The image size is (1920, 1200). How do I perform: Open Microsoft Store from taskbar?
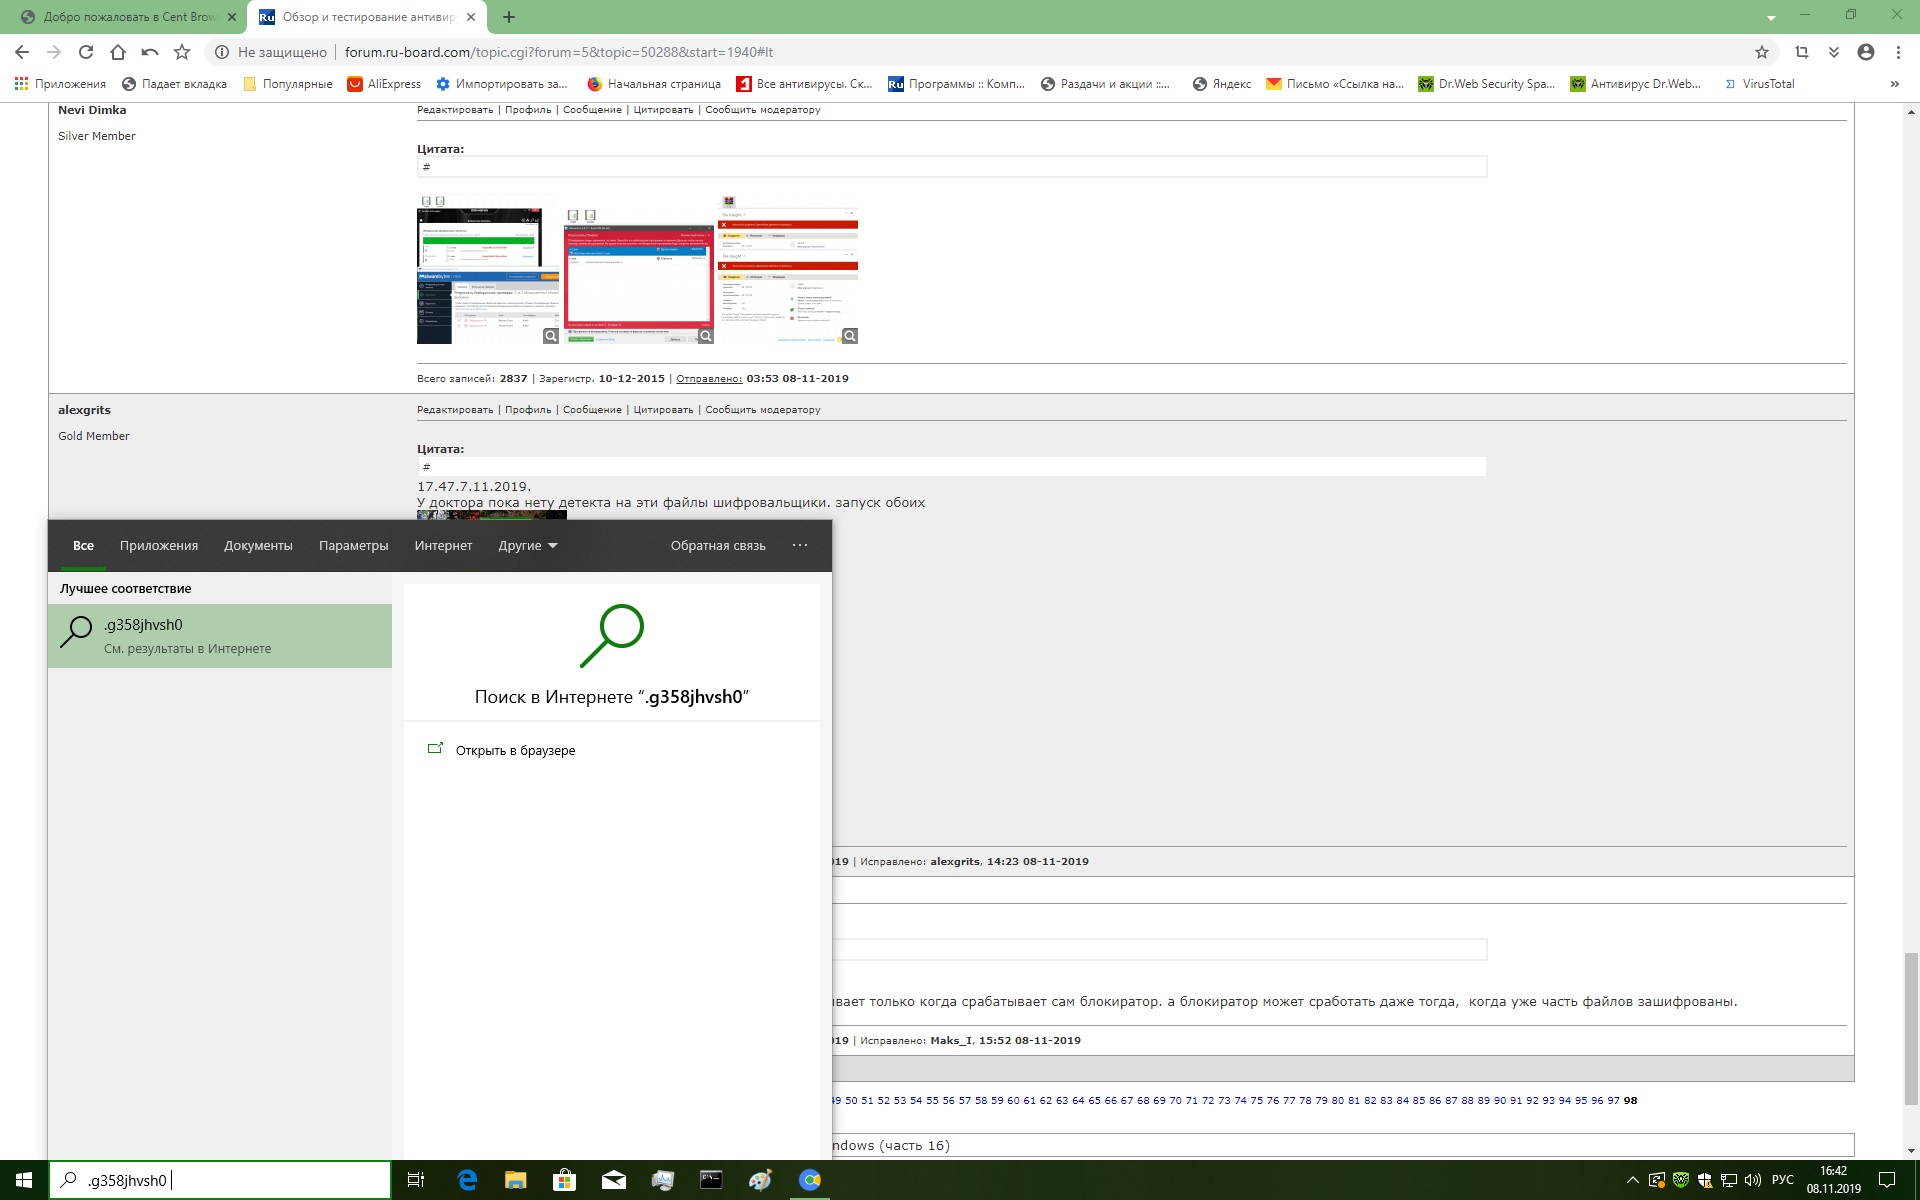pyautogui.click(x=564, y=1180)
